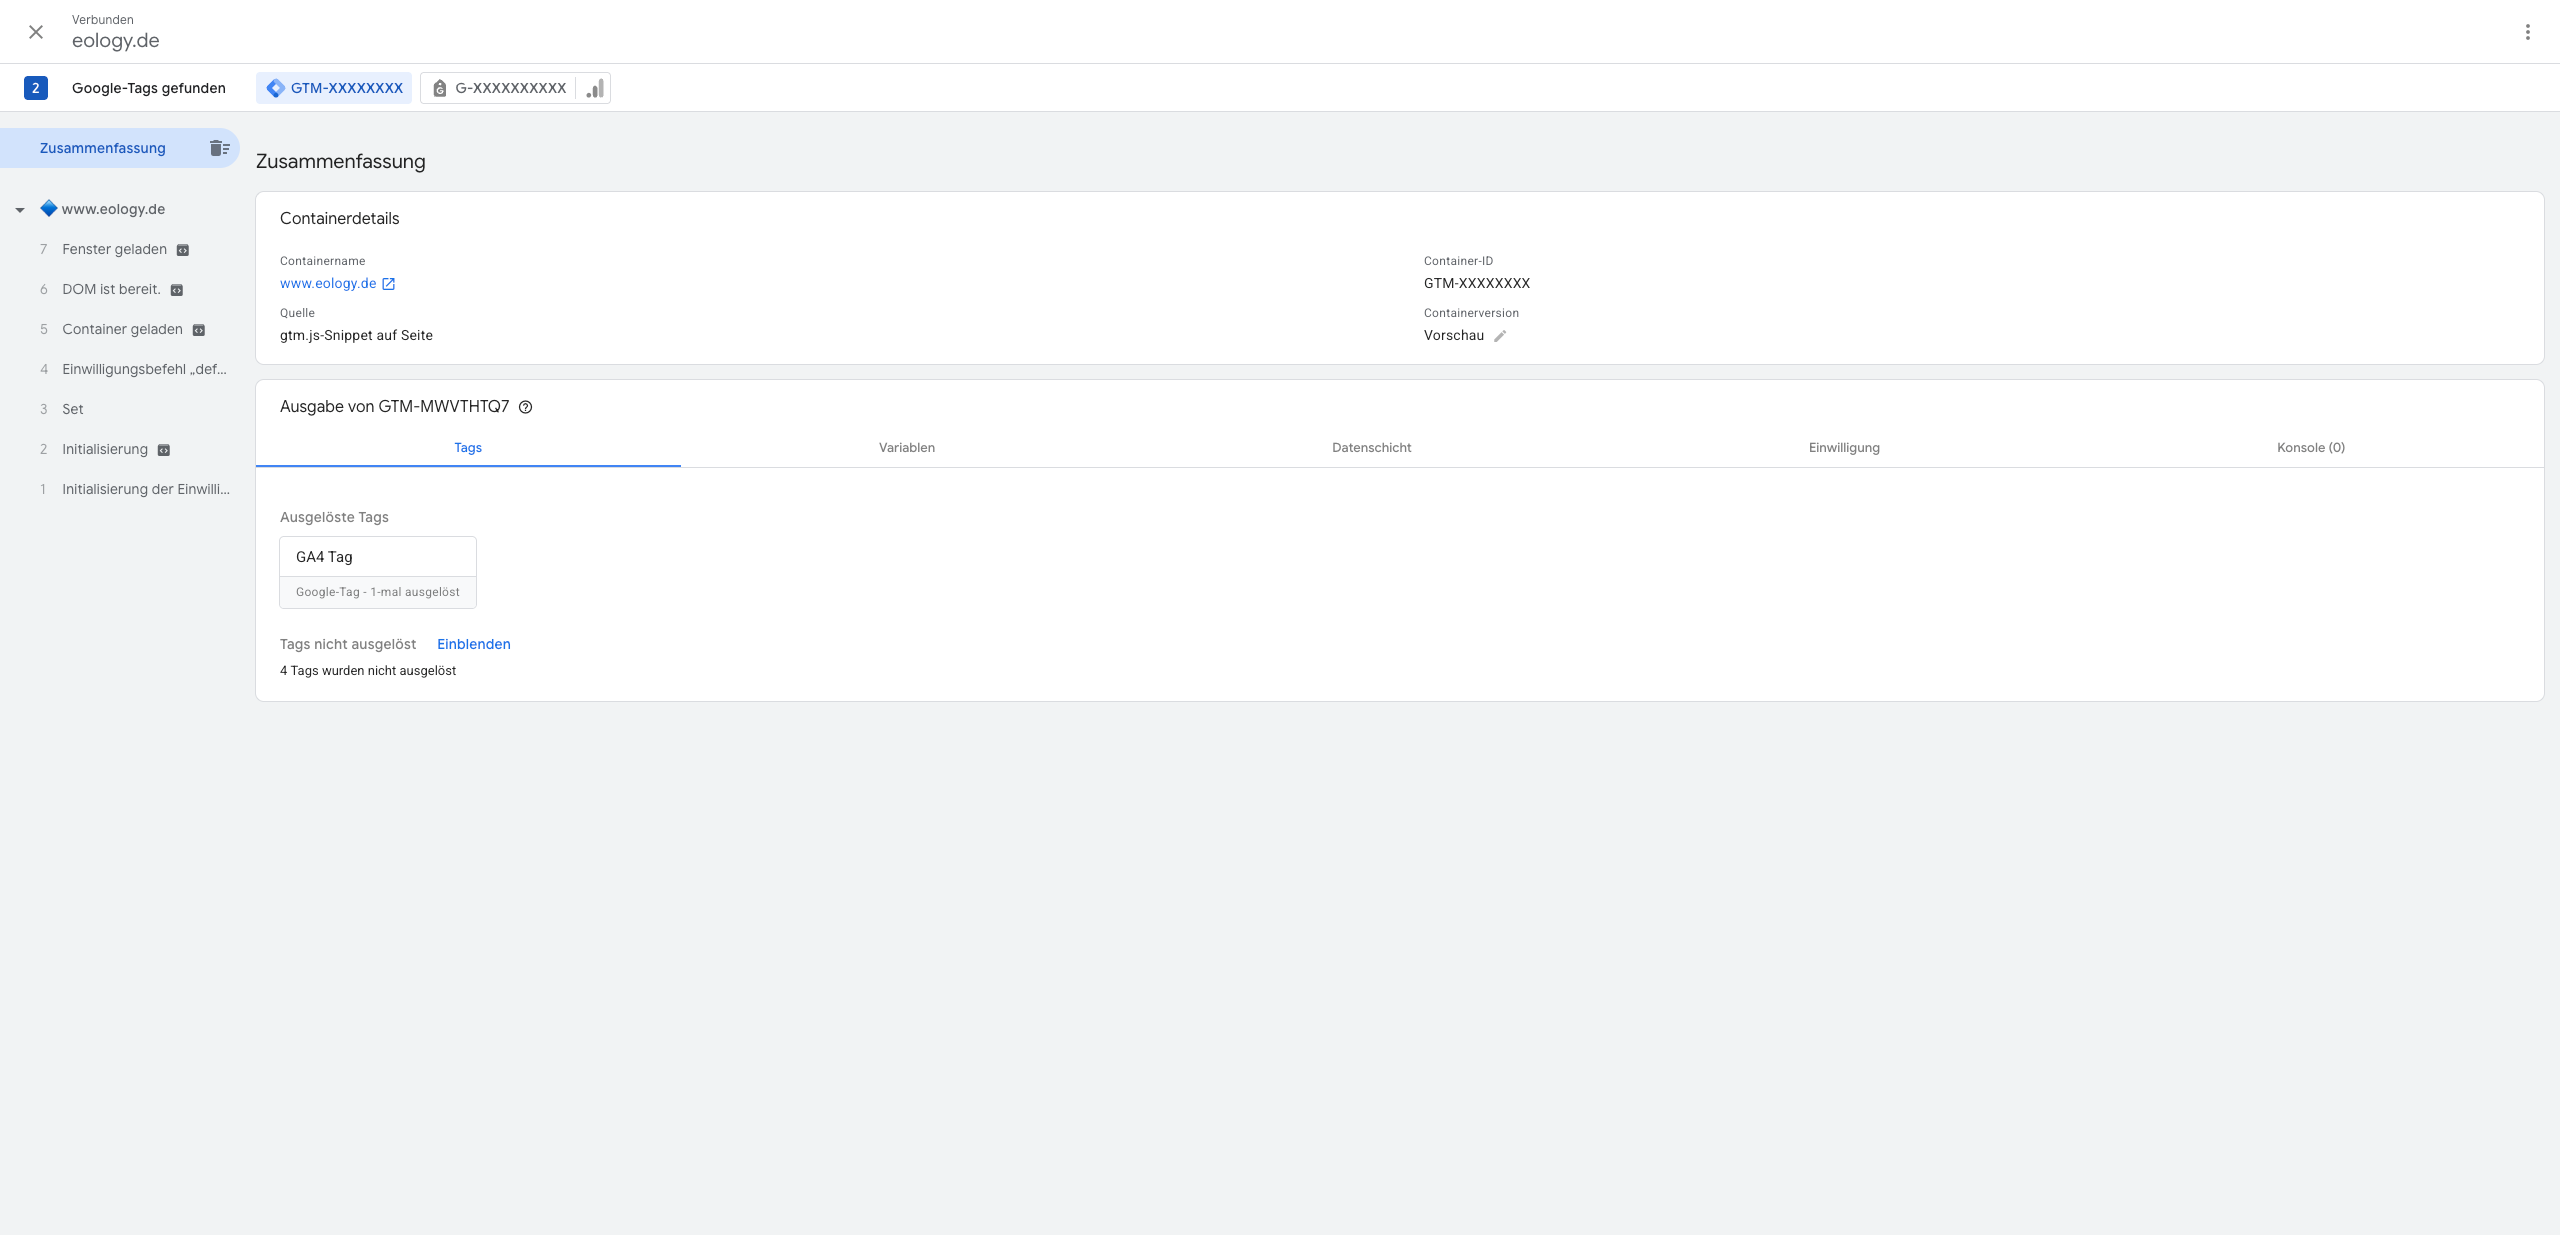Image resolution: width=2560 pixels, height=1235 pixels.
Task: Collapse the www.eology.de event tree
Action: click(x=20, y=210)
